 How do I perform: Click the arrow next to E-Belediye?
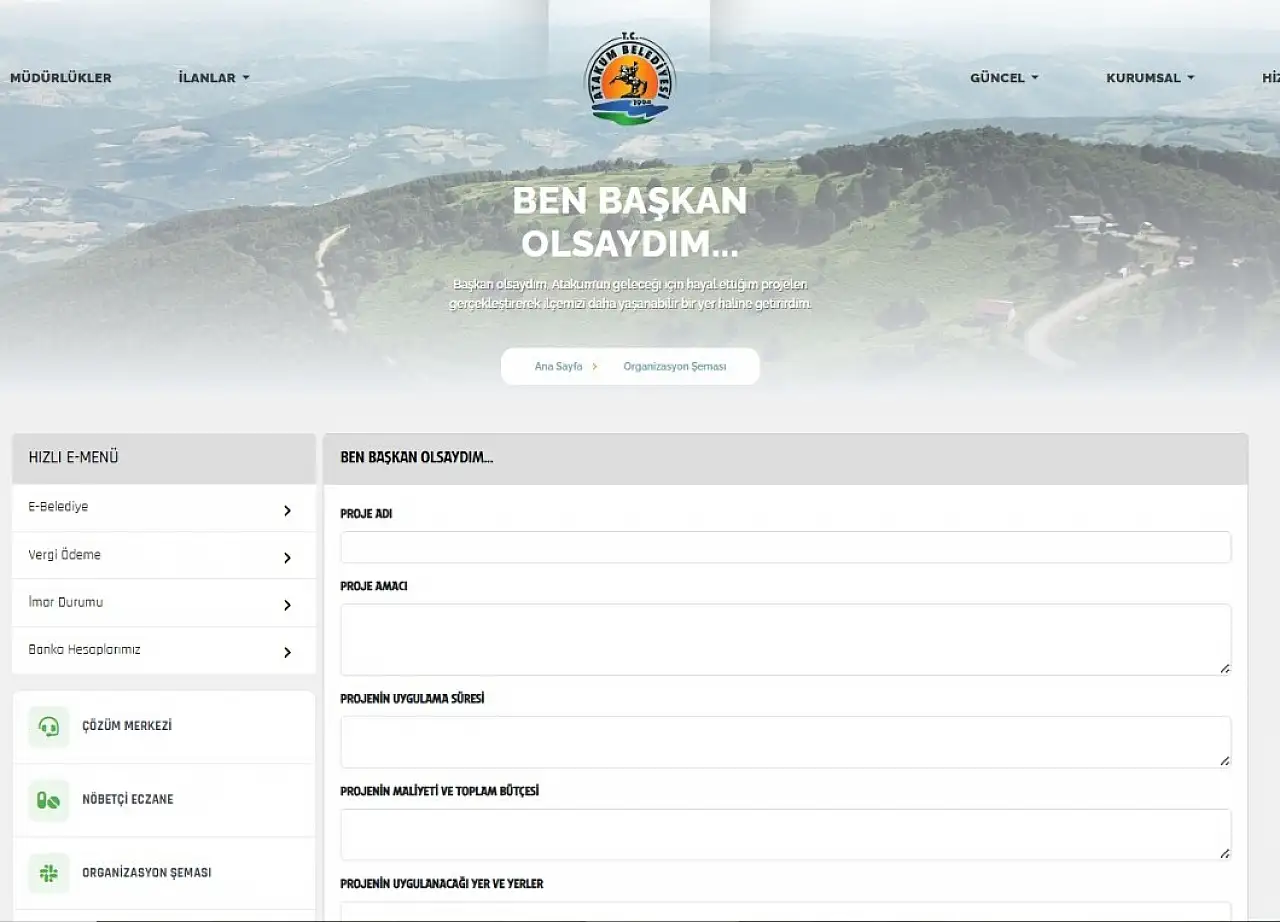click(x=287, y=510)
